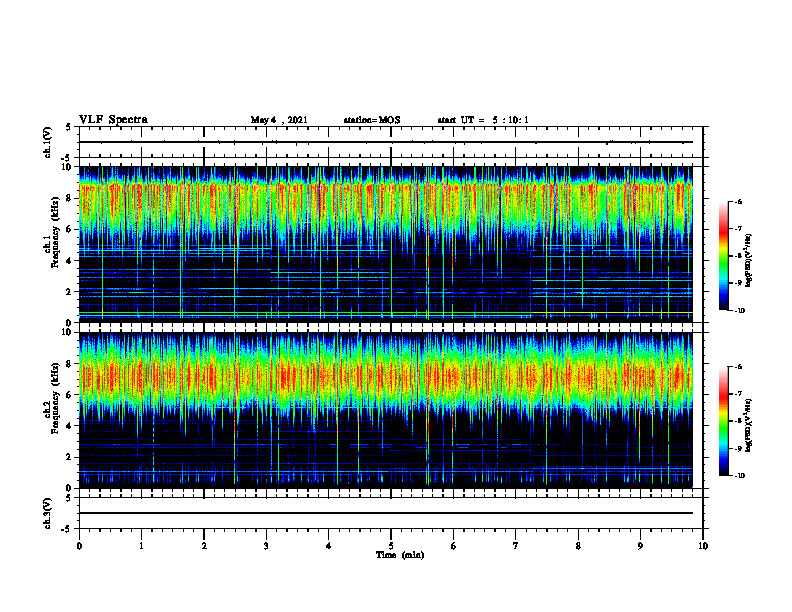Click the '6' tick on ch.1 frequency axis
792x612 pixels.
coord(69,230)
